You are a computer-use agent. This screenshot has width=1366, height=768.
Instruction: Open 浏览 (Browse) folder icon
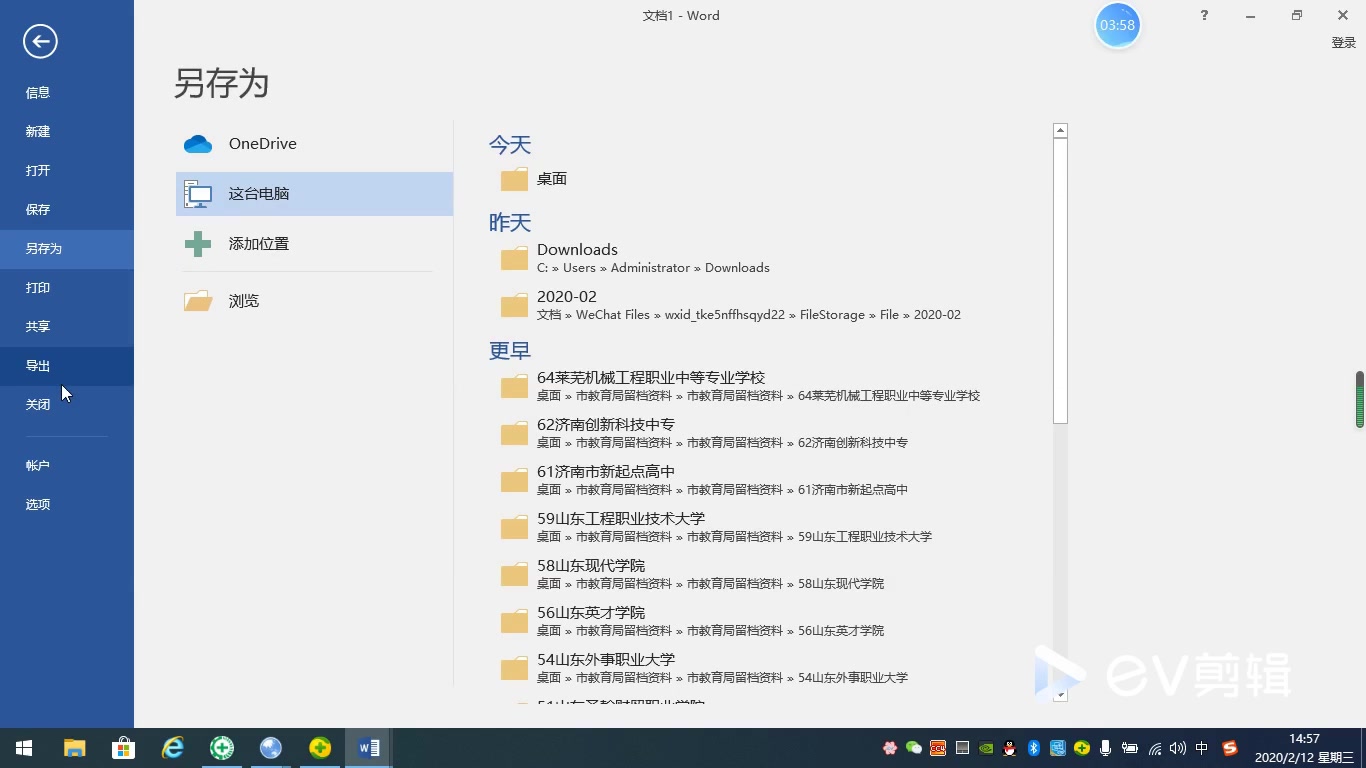pos(198,300)
